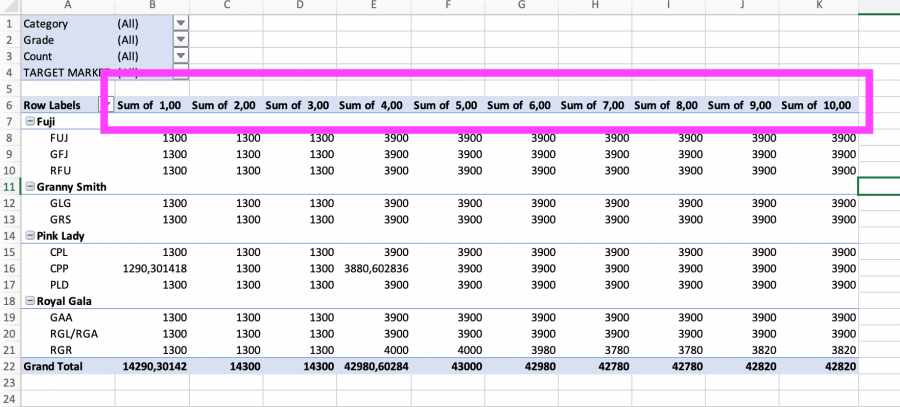This screenshot has height=407, width=900.
Task: Click the 3980 value in RGR row
Action: point(543,350)
